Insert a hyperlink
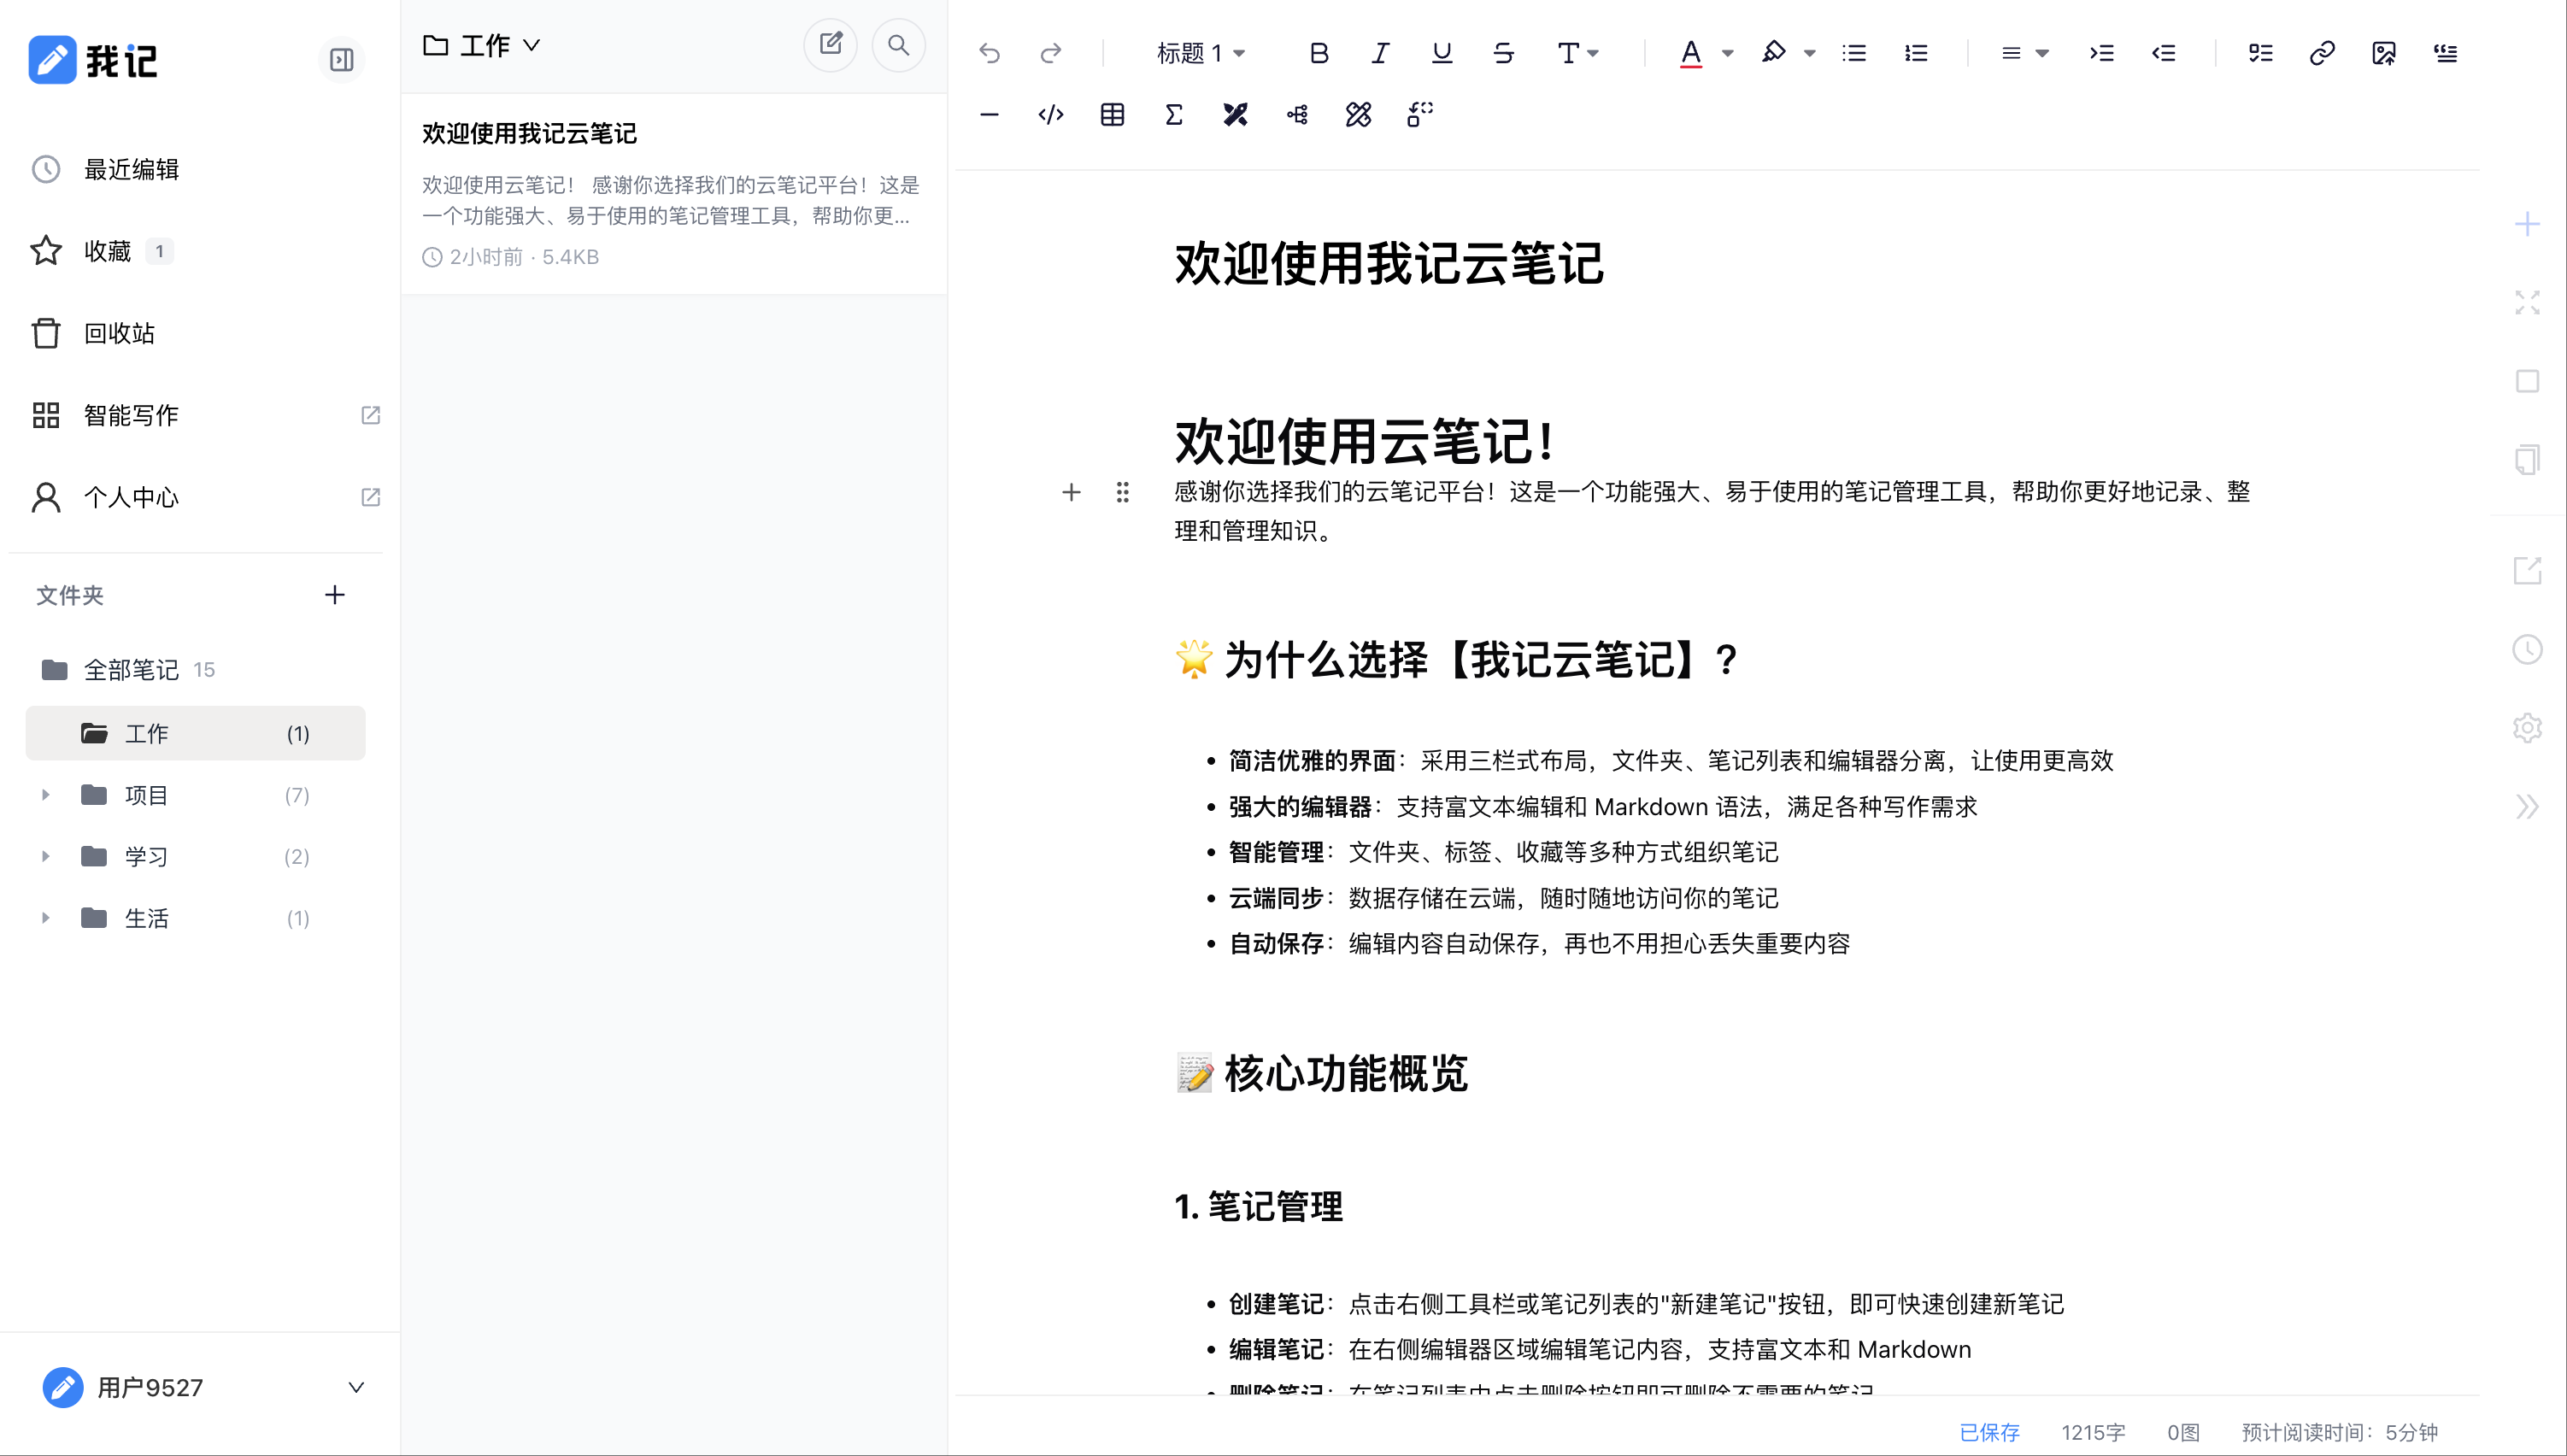 coord(2322,53)
